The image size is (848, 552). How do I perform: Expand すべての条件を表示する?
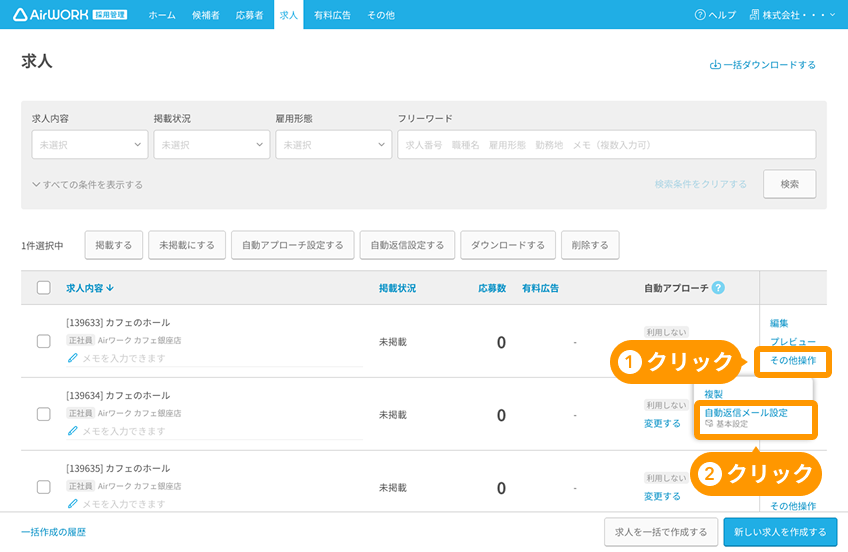88,185
